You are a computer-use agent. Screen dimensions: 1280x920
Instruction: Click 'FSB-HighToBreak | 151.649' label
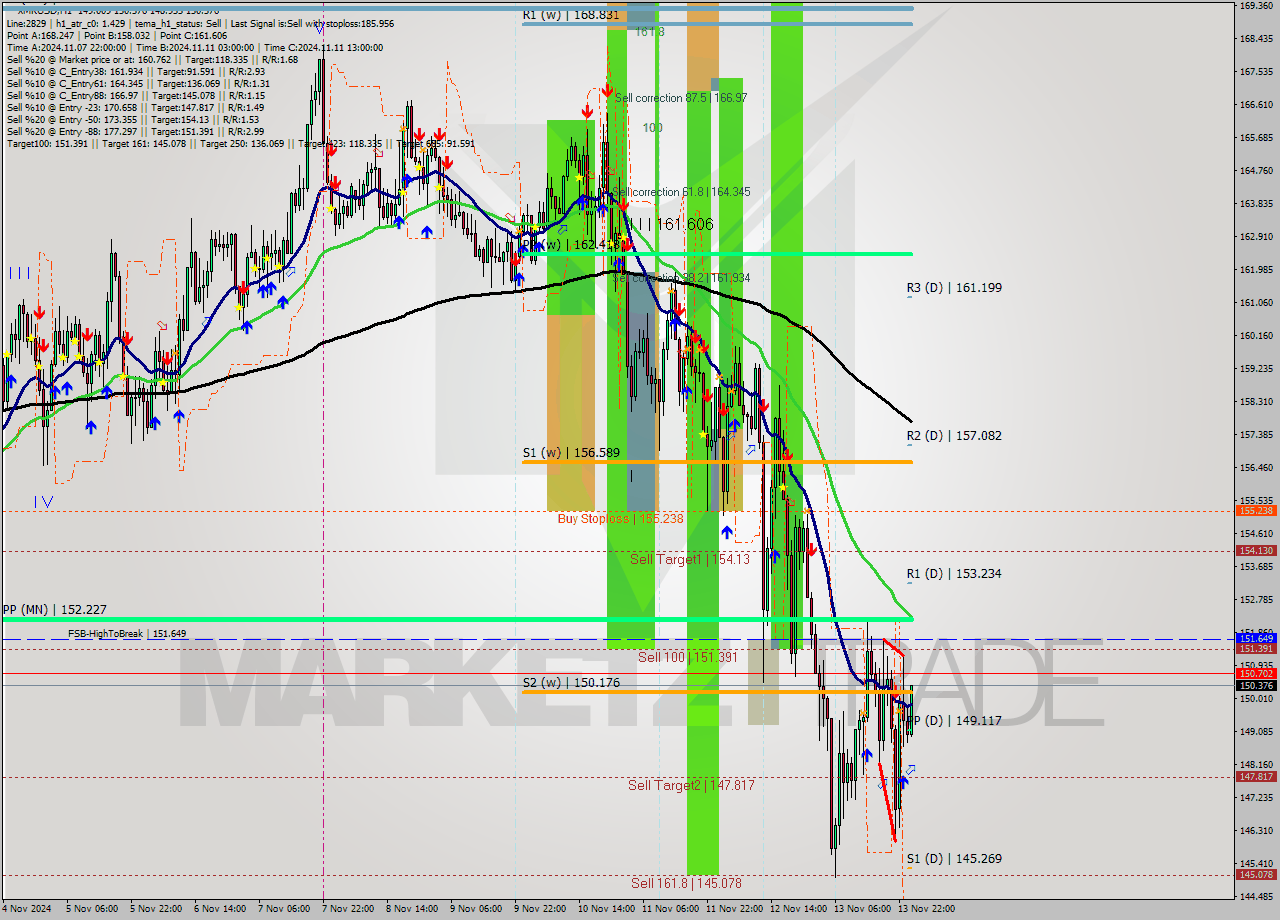127,634
